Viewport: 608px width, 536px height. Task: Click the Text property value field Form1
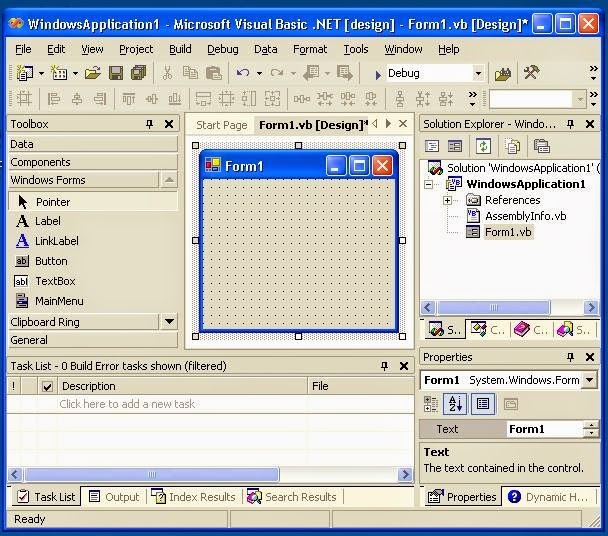[545, 429]
